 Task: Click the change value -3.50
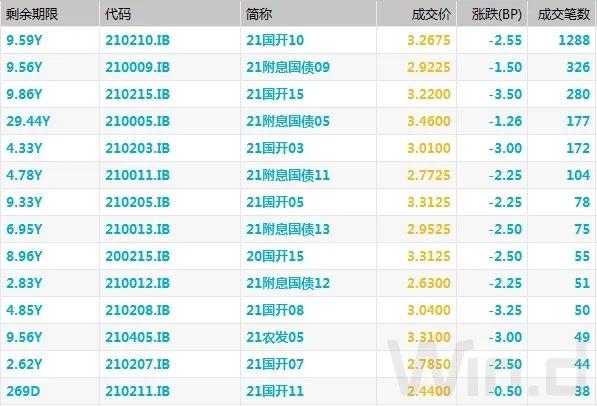coord(505,94)
